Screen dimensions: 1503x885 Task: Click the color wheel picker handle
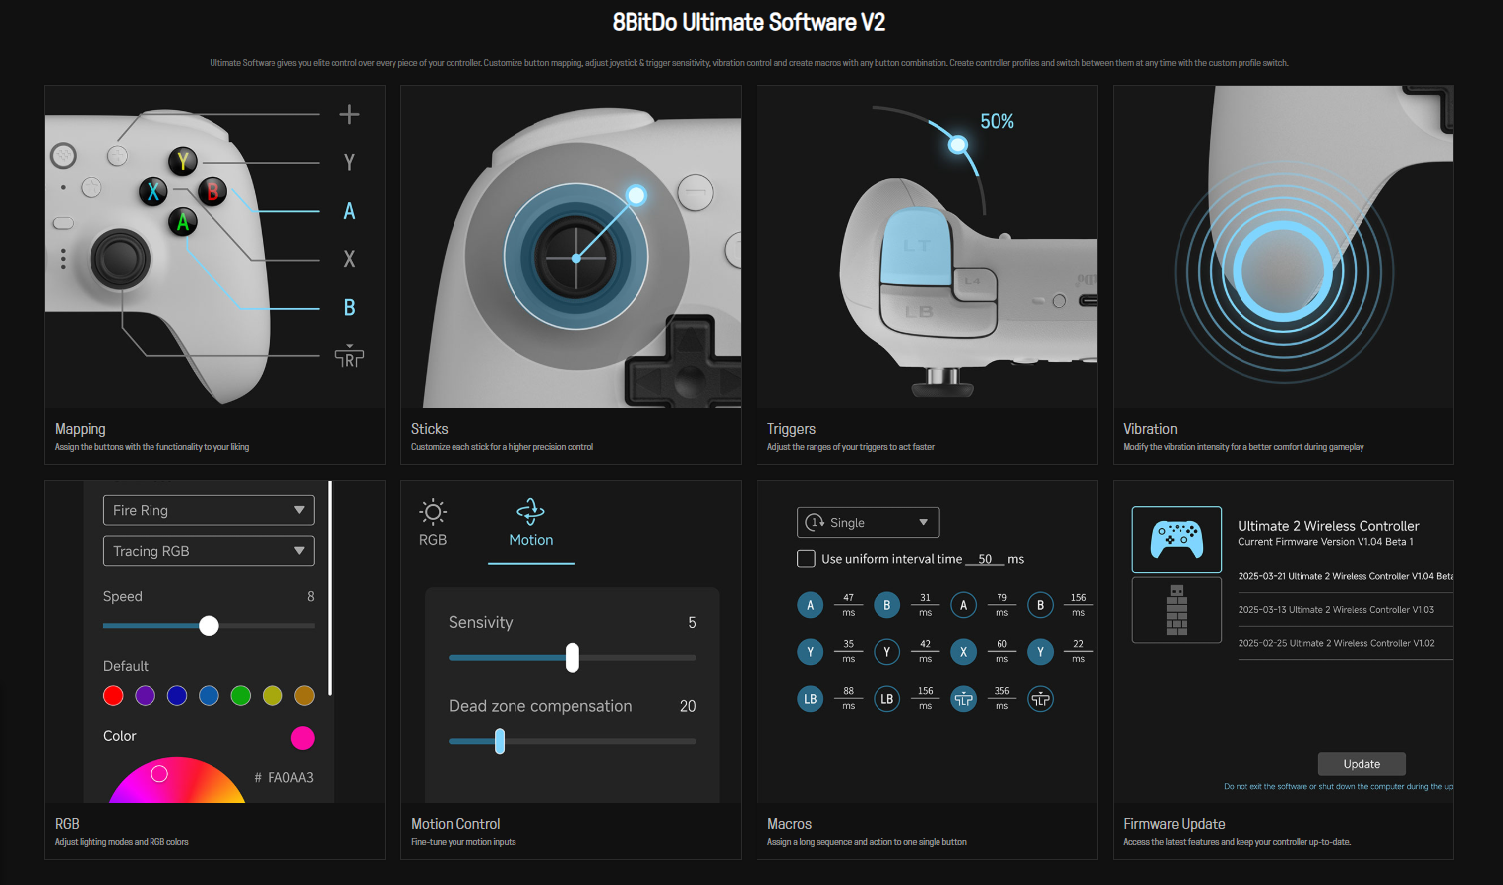(159, 774)
